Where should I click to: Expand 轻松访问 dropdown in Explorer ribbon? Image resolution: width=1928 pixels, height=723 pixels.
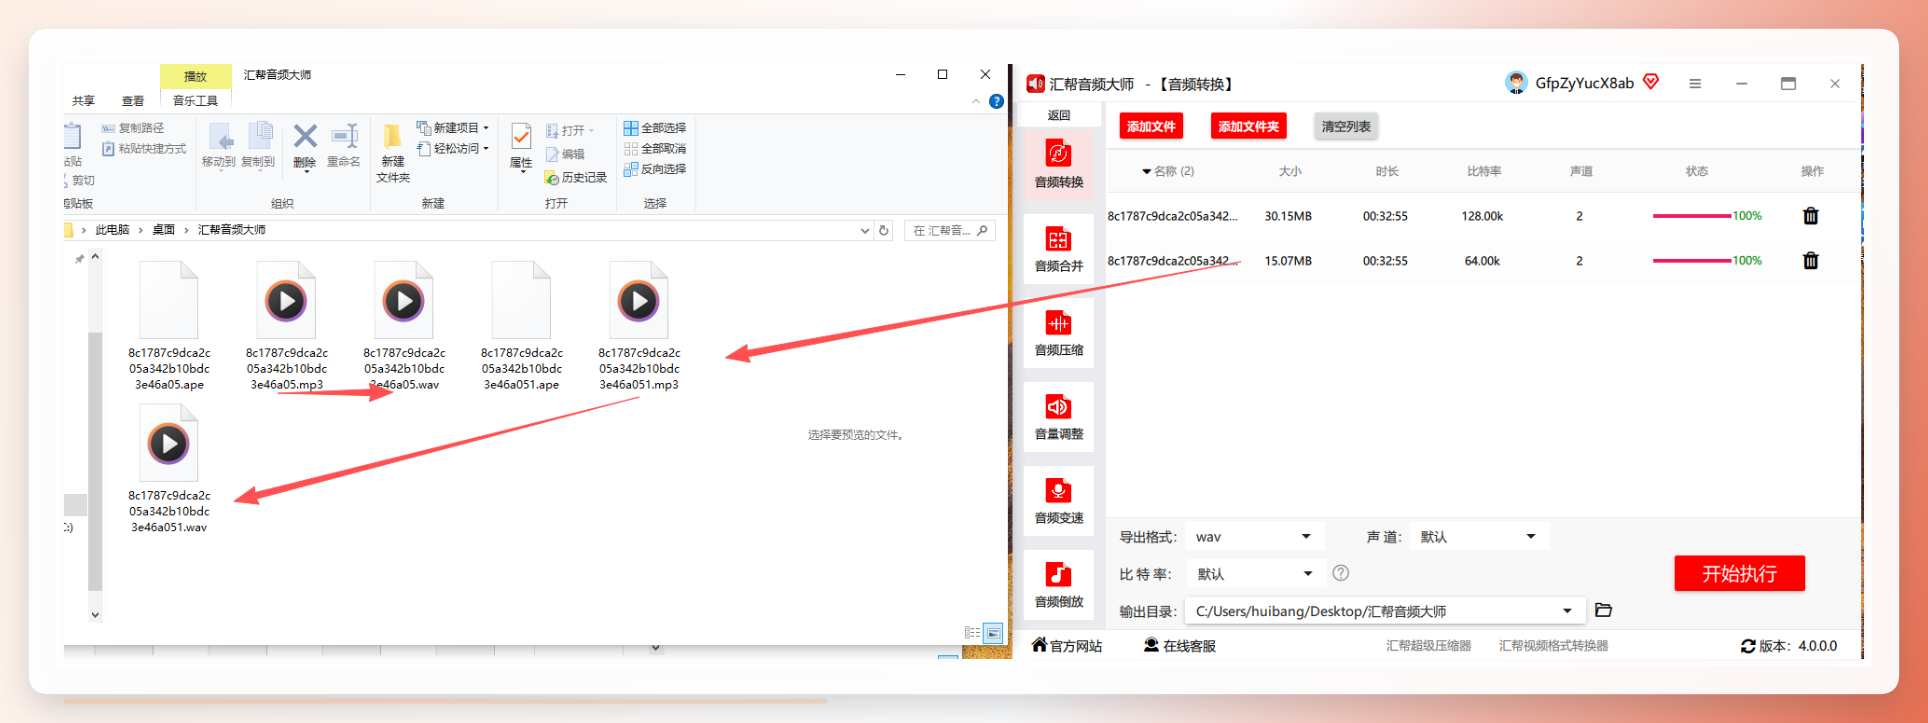point(486,148)
